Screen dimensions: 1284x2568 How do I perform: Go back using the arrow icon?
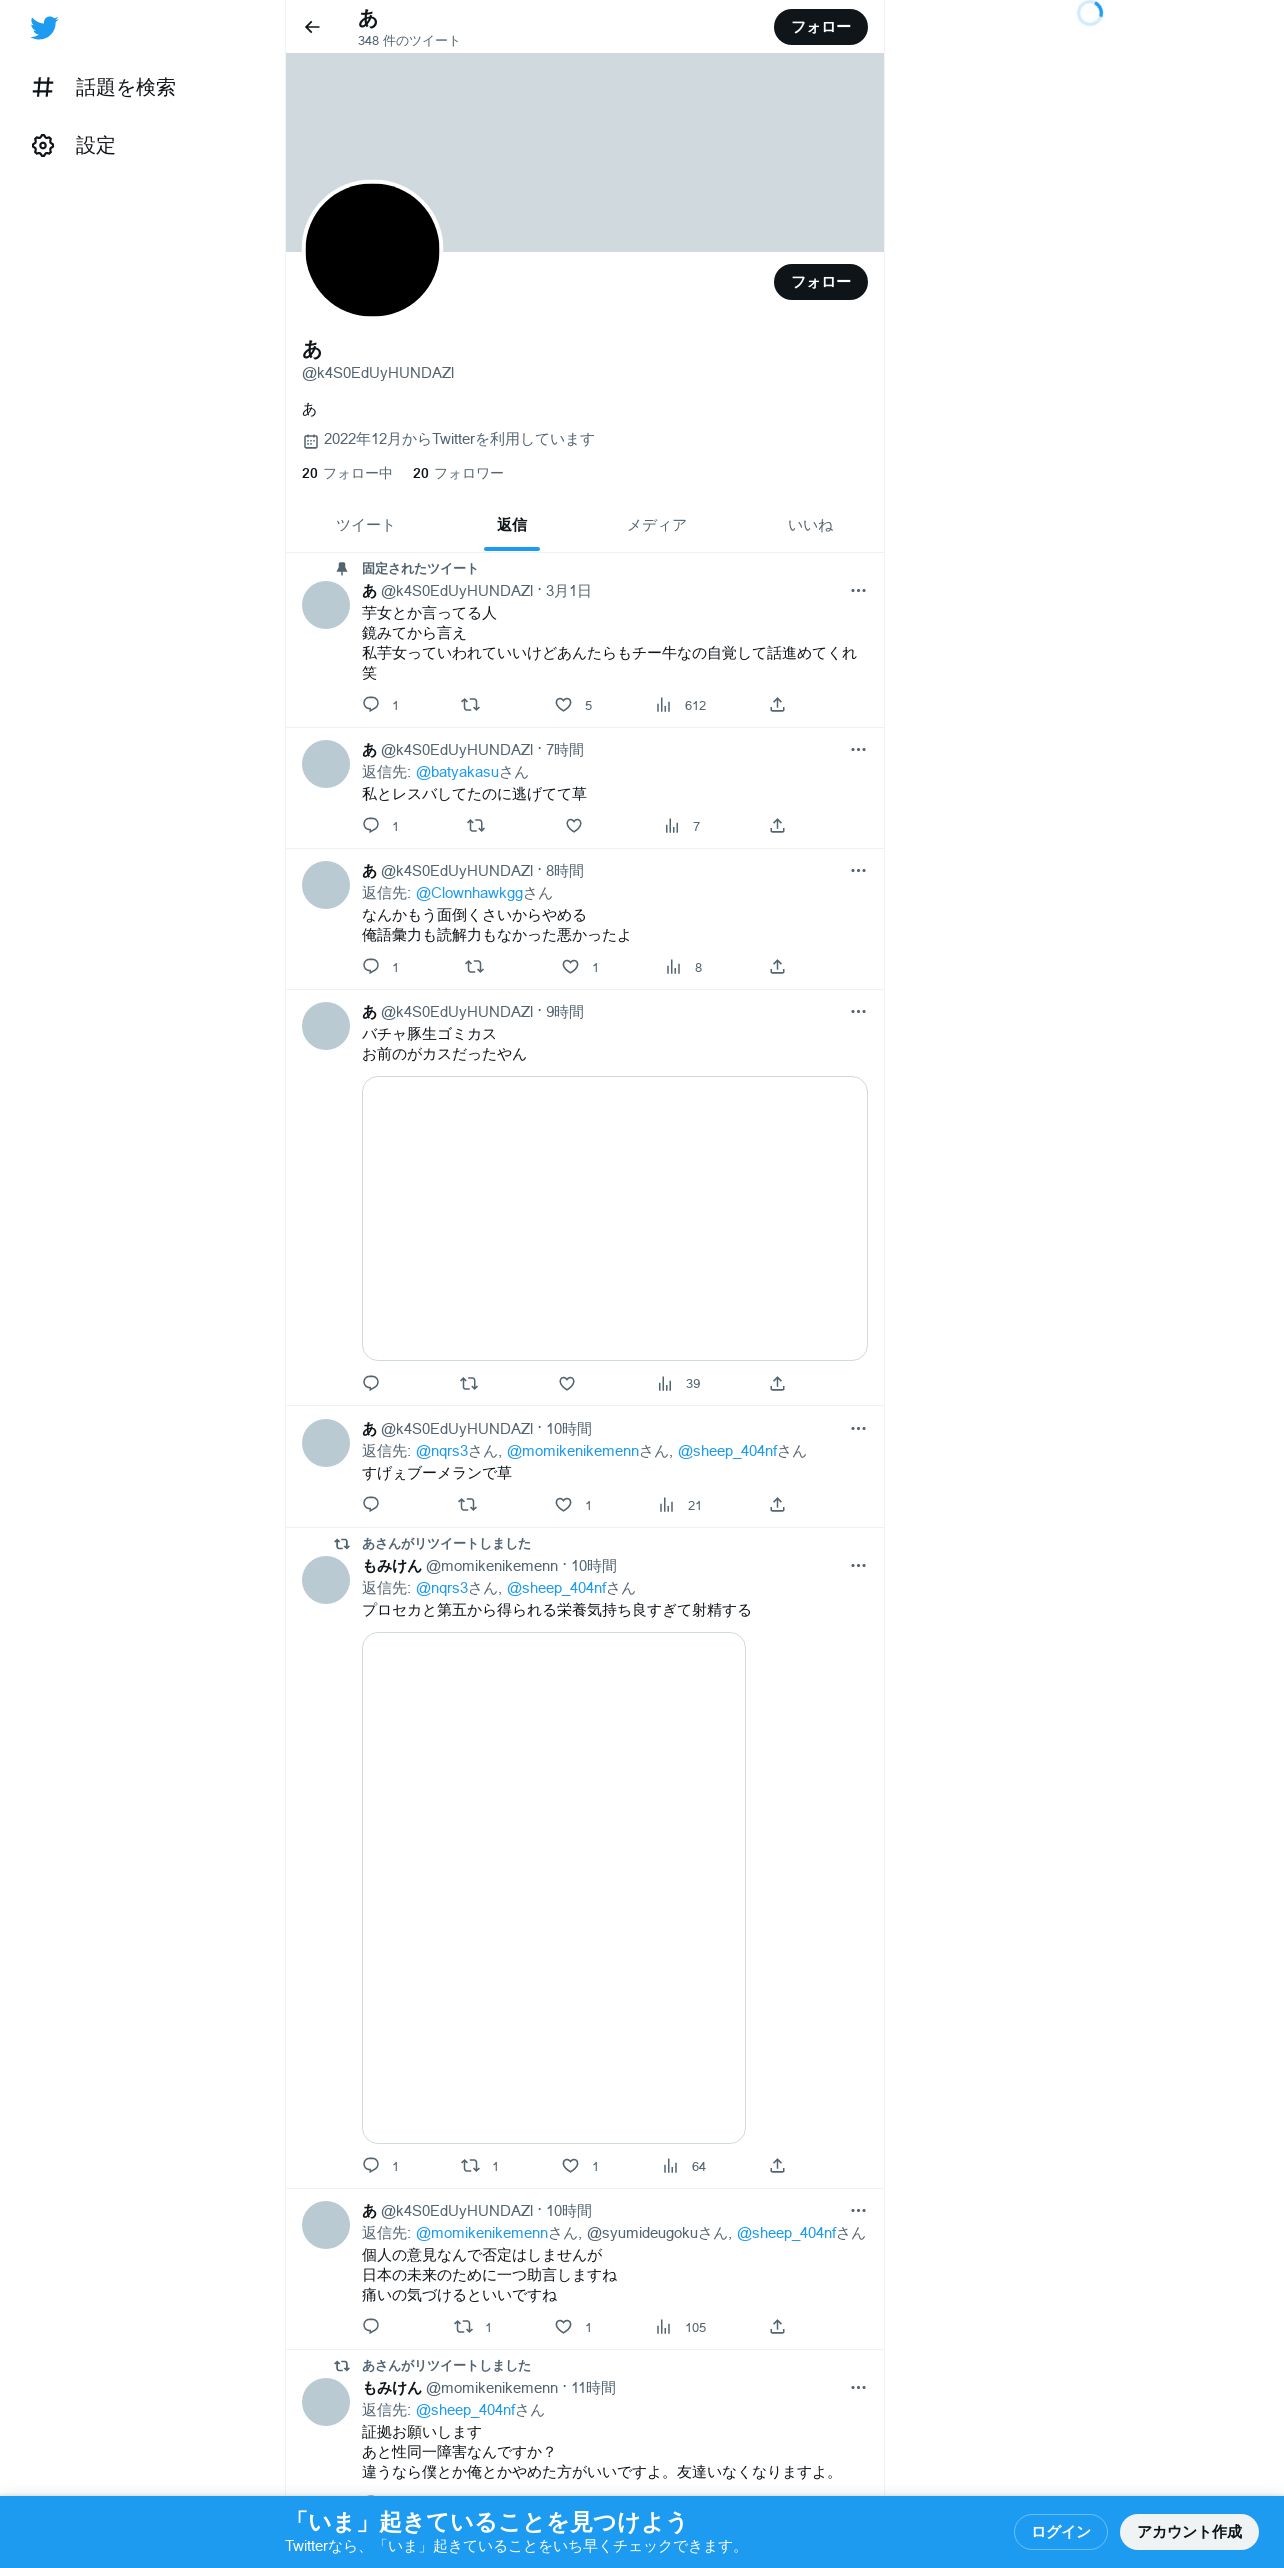pos(312,27)
